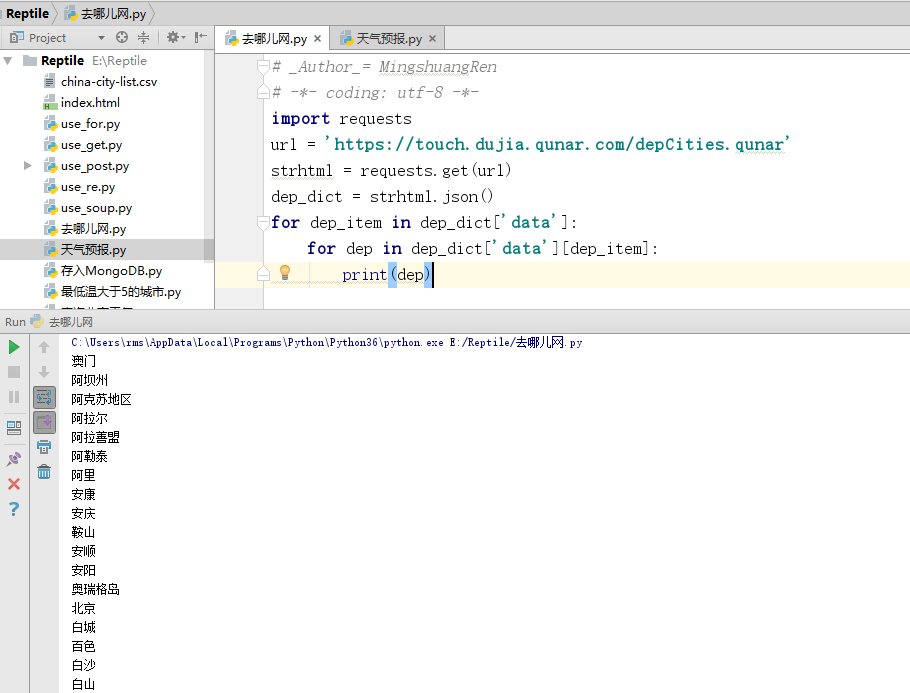The height and width of the screenshot is (693, 910).
Task: Pin the Run tab
Action: 14,459
